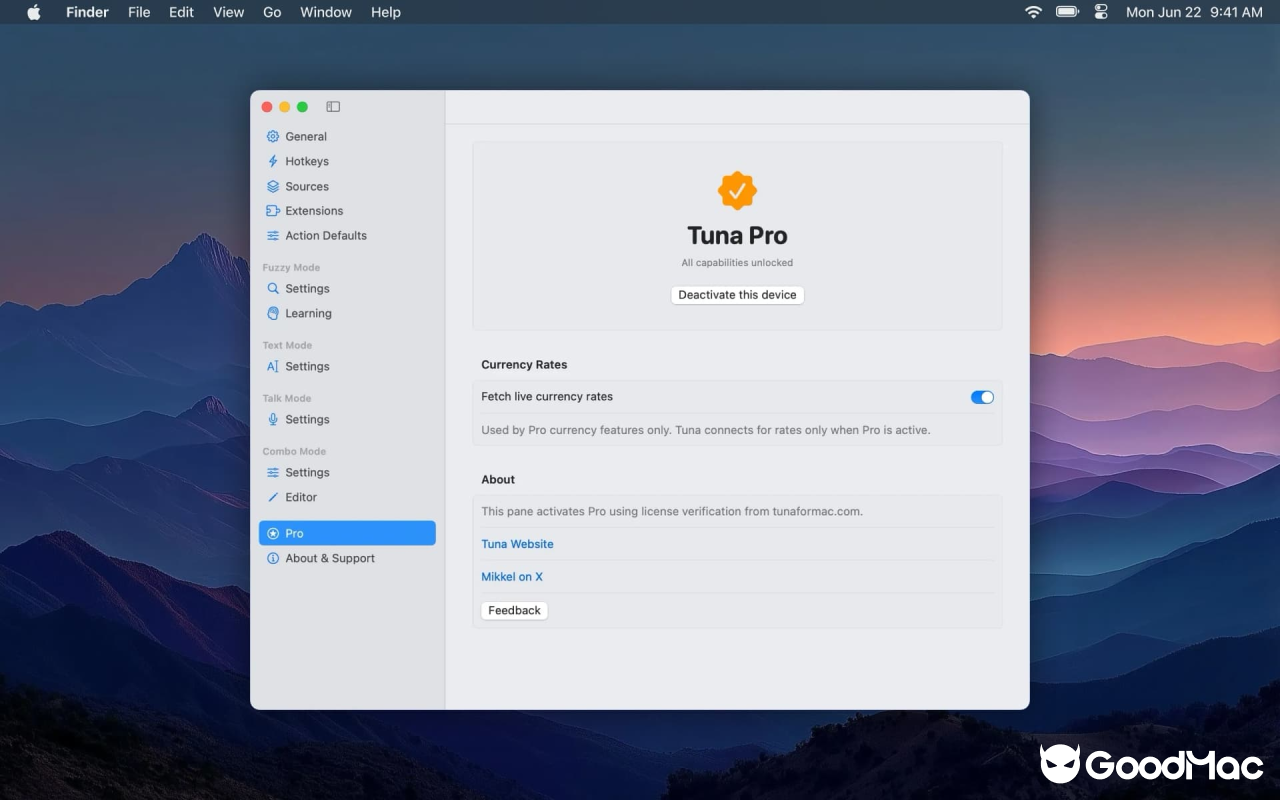Select Learning under Fuzzy Mode
The height and width of the screenshot is (800, 1280).
click(x=347, y=313)
